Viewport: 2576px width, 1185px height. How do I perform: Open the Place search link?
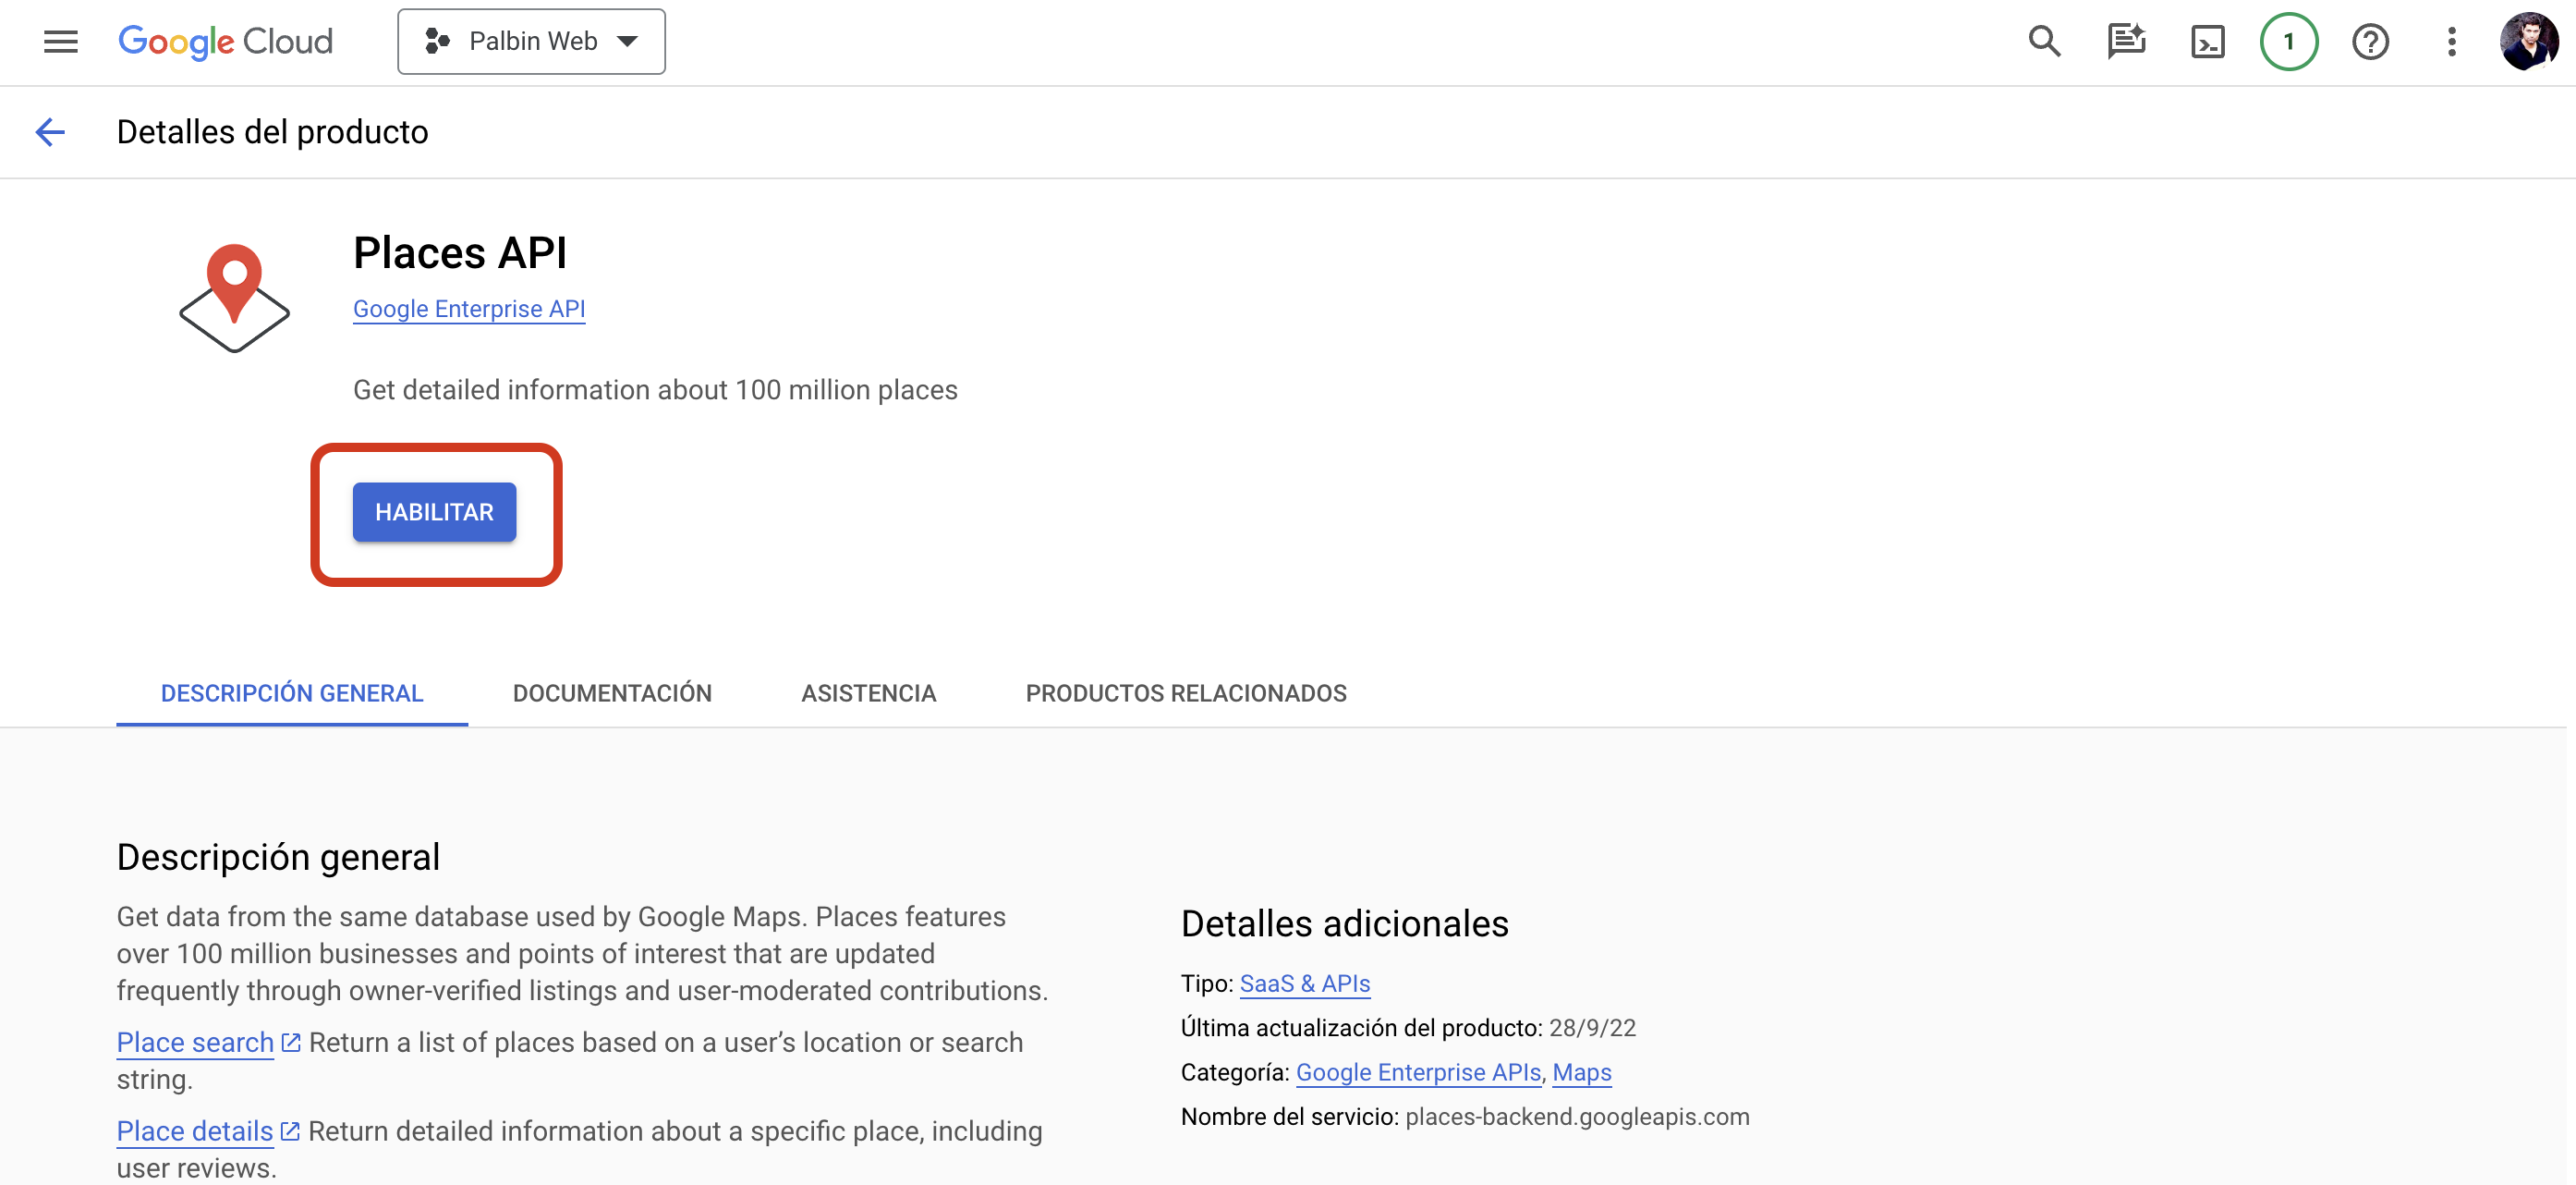pos(195,1042)
